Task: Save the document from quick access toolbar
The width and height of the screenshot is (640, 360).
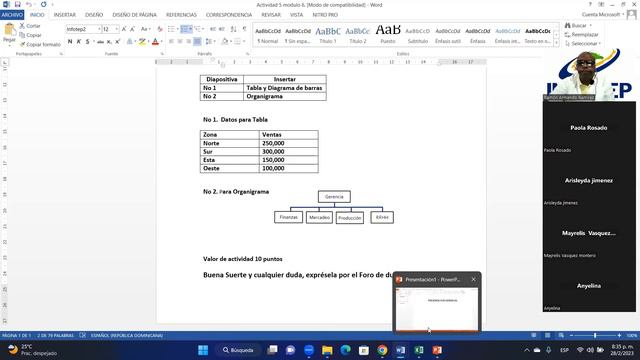Action: click(x=18, y=4)
